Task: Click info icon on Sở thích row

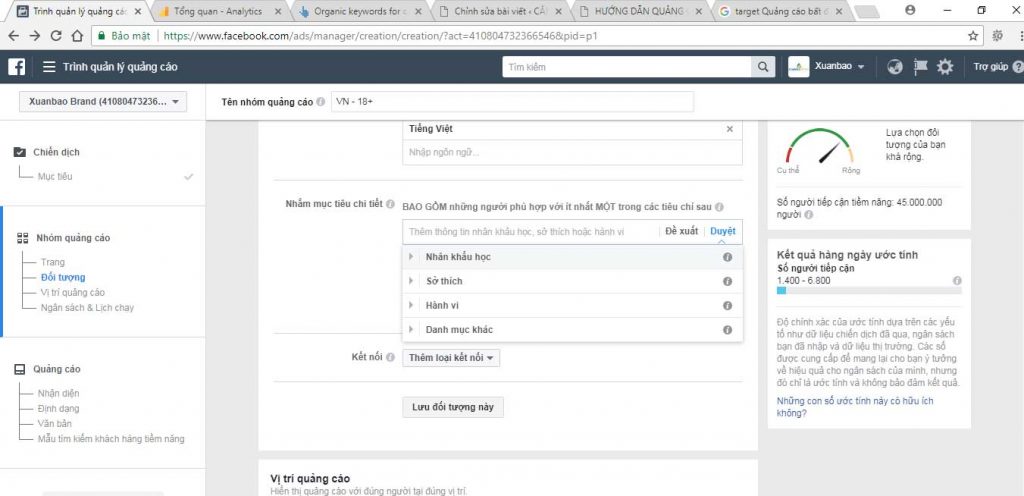Action: [x=727, y=281]
